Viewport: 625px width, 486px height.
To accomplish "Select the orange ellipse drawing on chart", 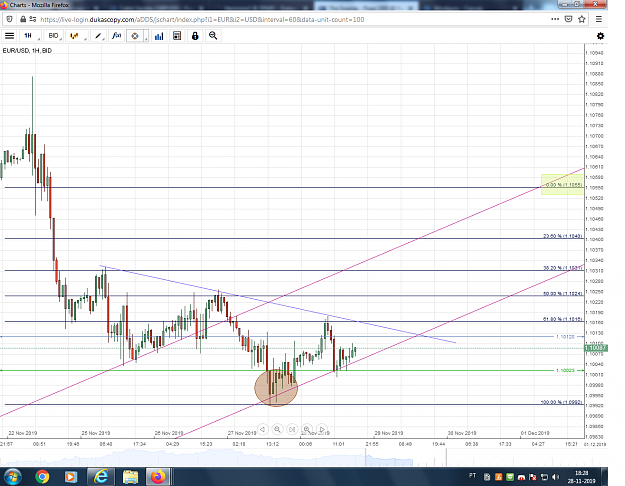I will [276, 388].
